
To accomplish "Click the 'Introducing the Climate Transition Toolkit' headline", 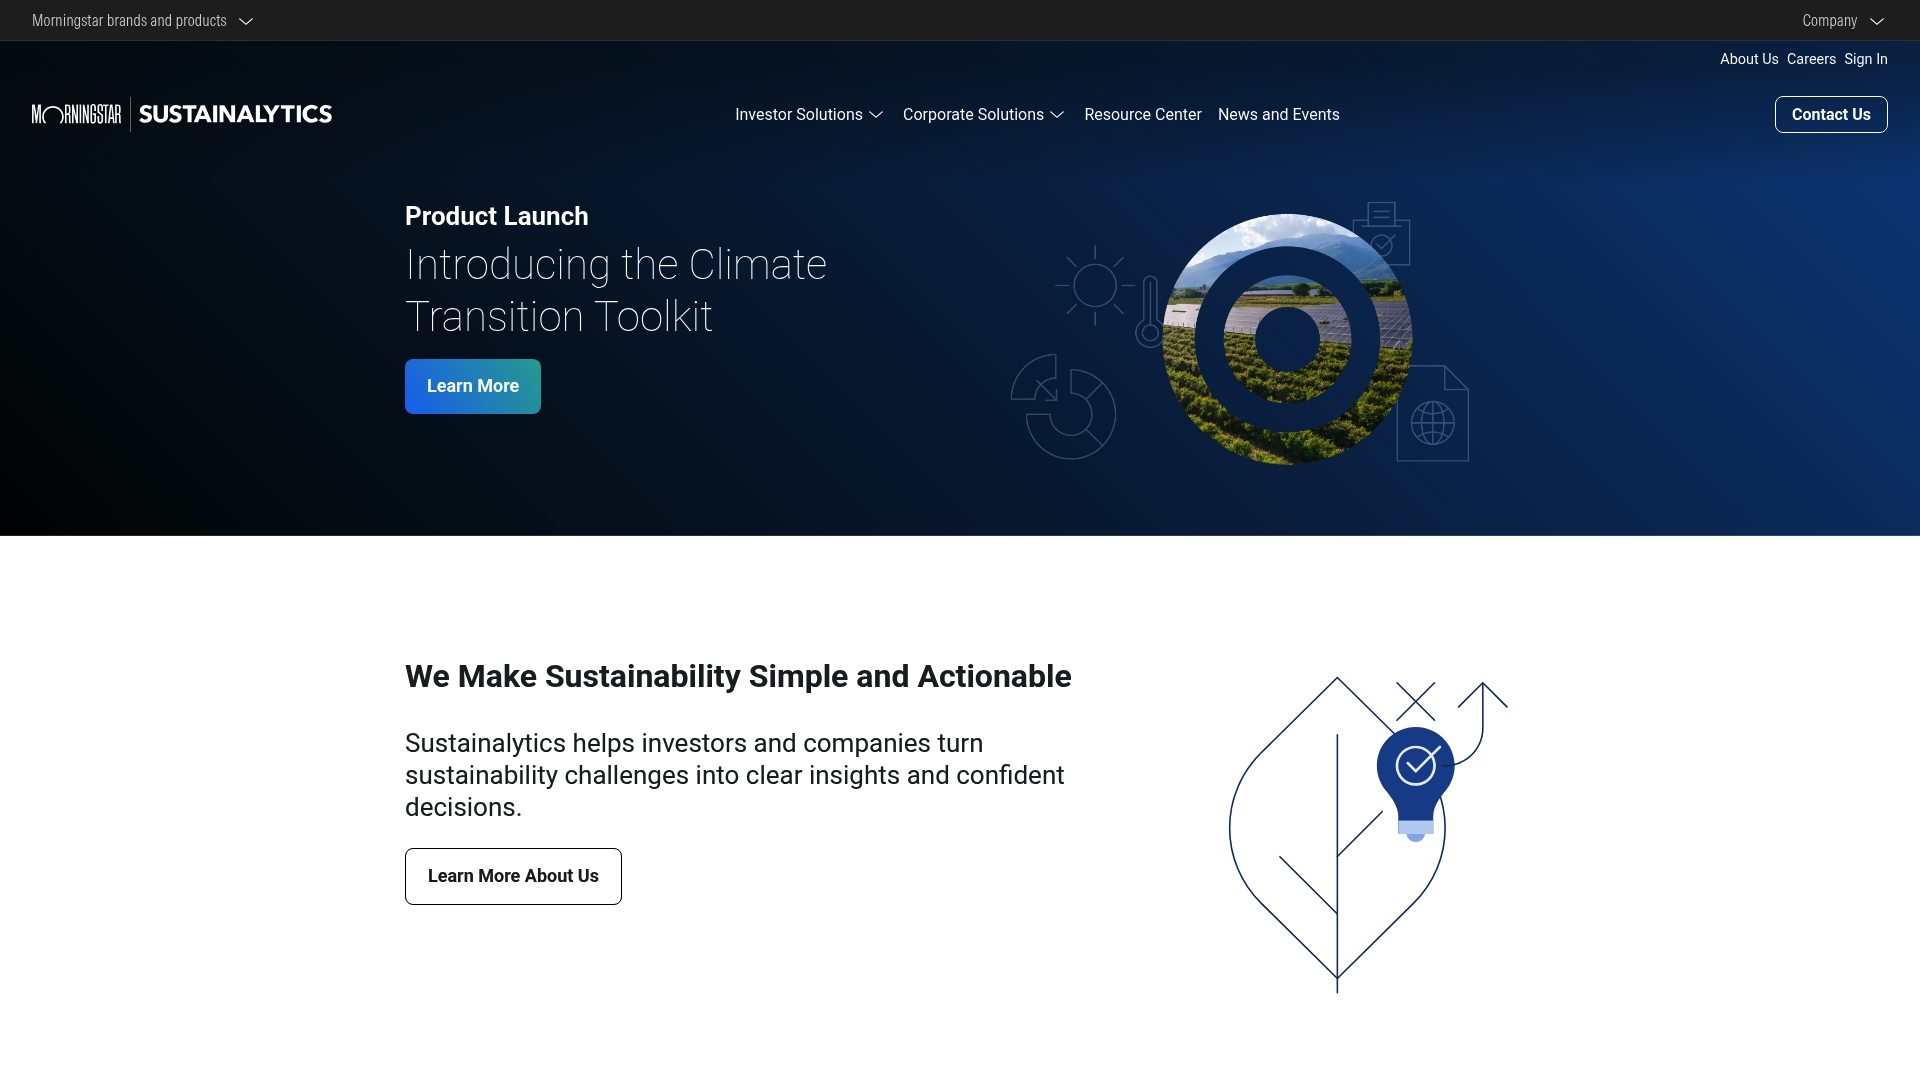I will (x=616, y=290).
